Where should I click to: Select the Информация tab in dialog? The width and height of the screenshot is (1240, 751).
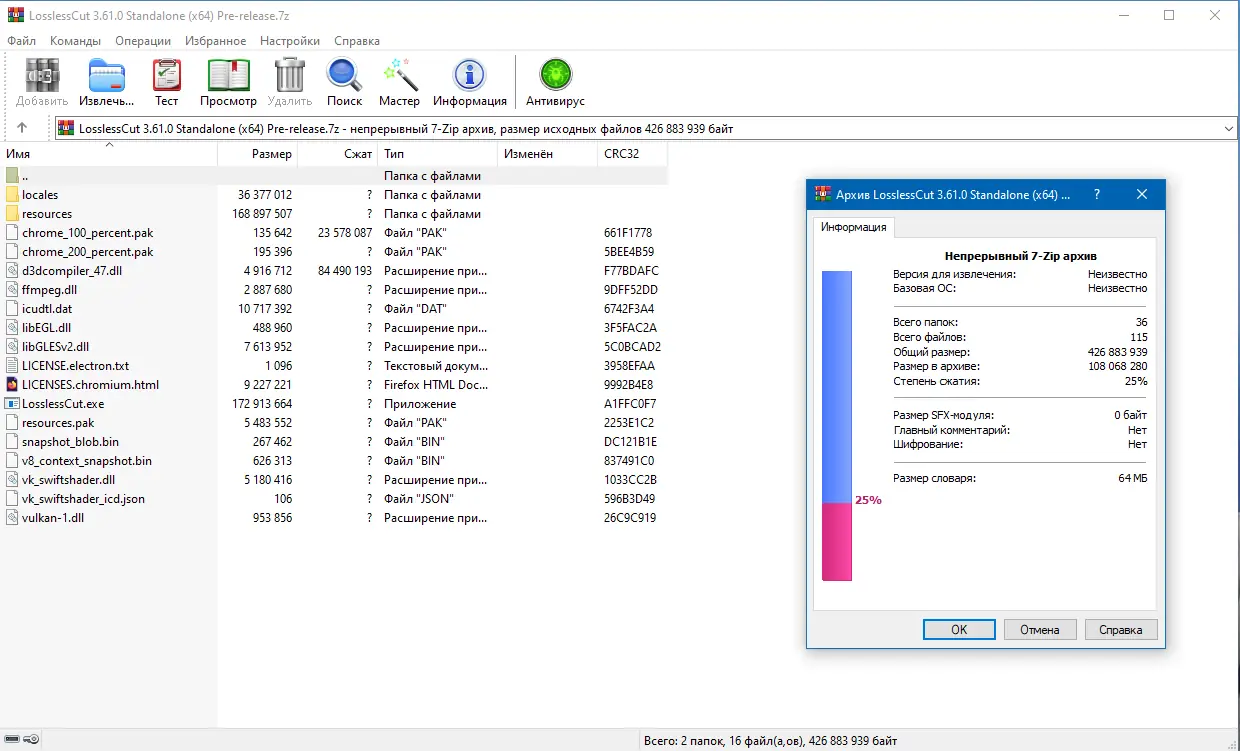click(x=854, y=227)
